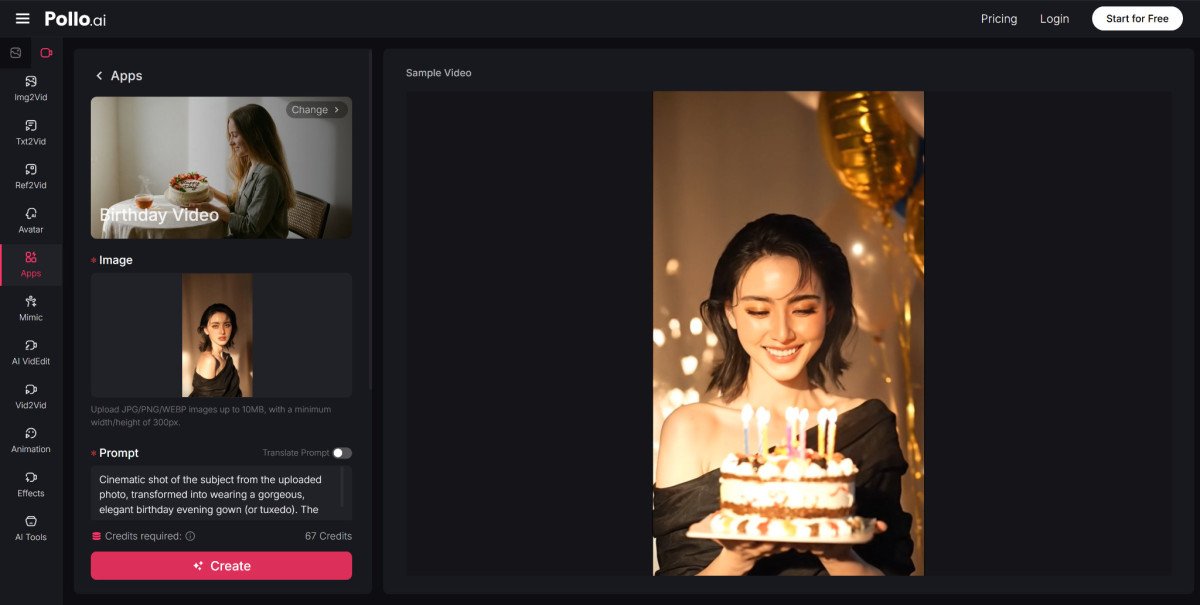Select the Avatar tool
Viewport: 1200px width, 605px height.
coord(30,222)
